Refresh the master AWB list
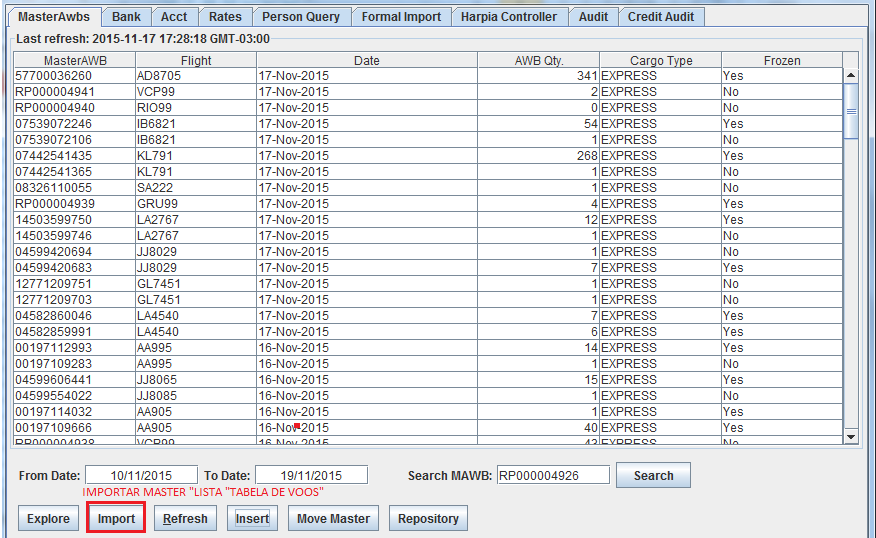Screen dimensions: 876x538 pyautogui.click(x=185, y=518)
